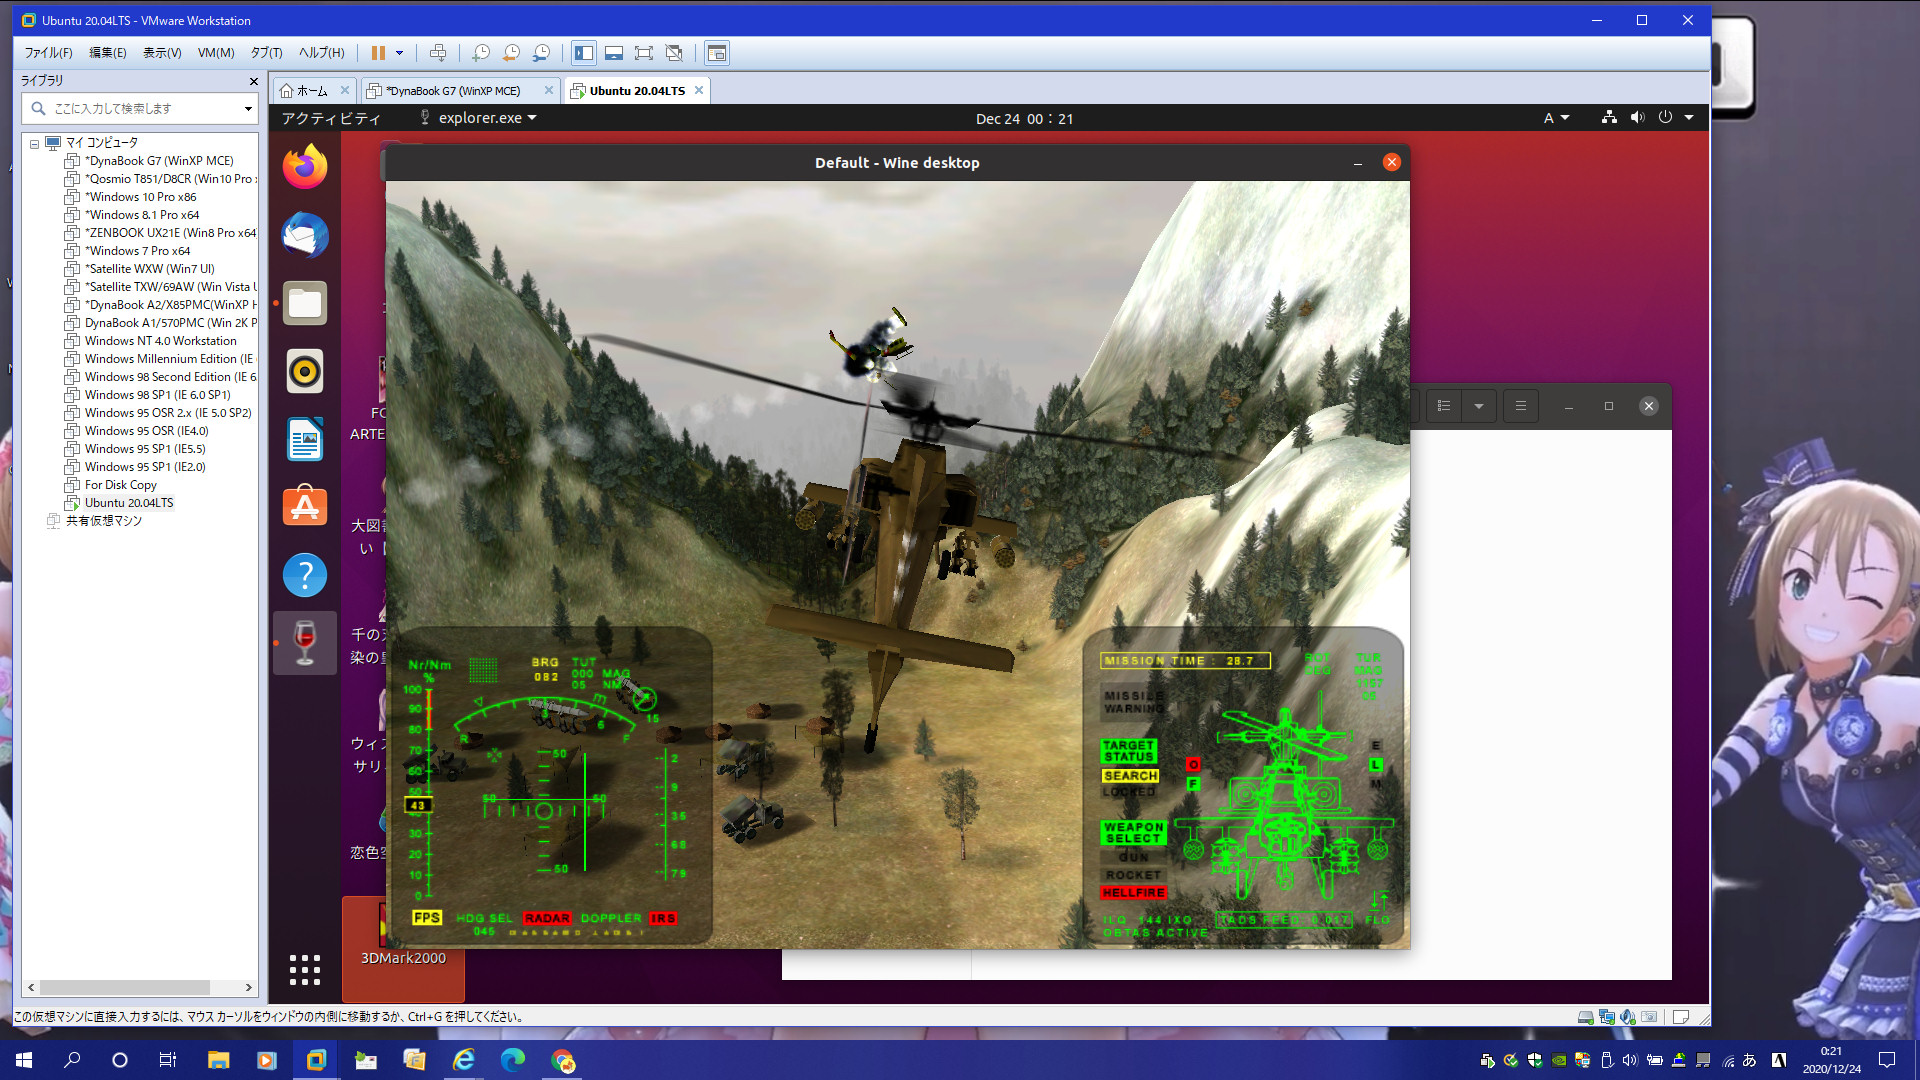Viewport: 1920px width, 1080px height.
Task: Open the power options dropdown arrow
Action: [x=400, y=53]
